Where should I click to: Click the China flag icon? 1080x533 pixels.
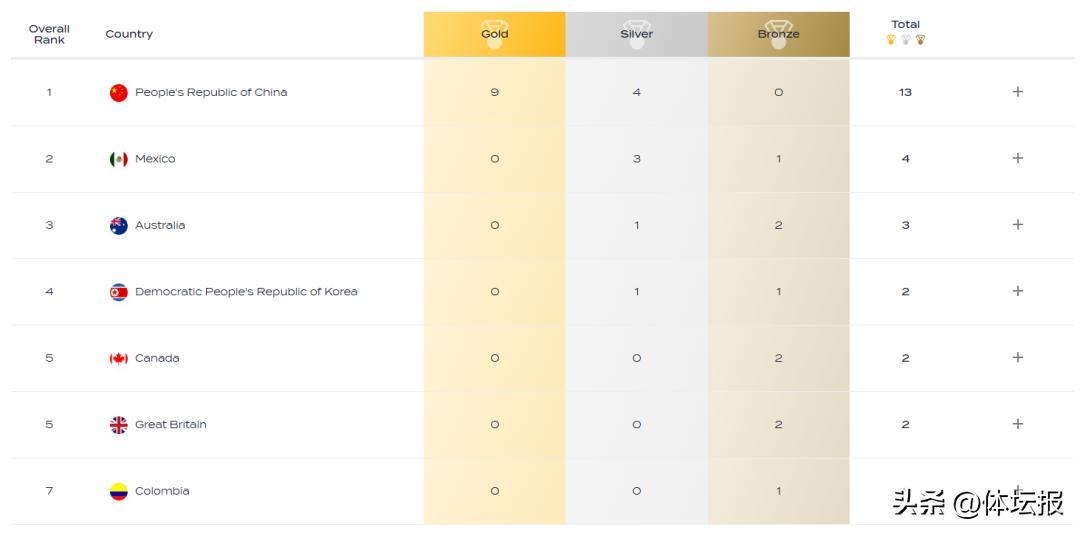click(x=119, y=93)
